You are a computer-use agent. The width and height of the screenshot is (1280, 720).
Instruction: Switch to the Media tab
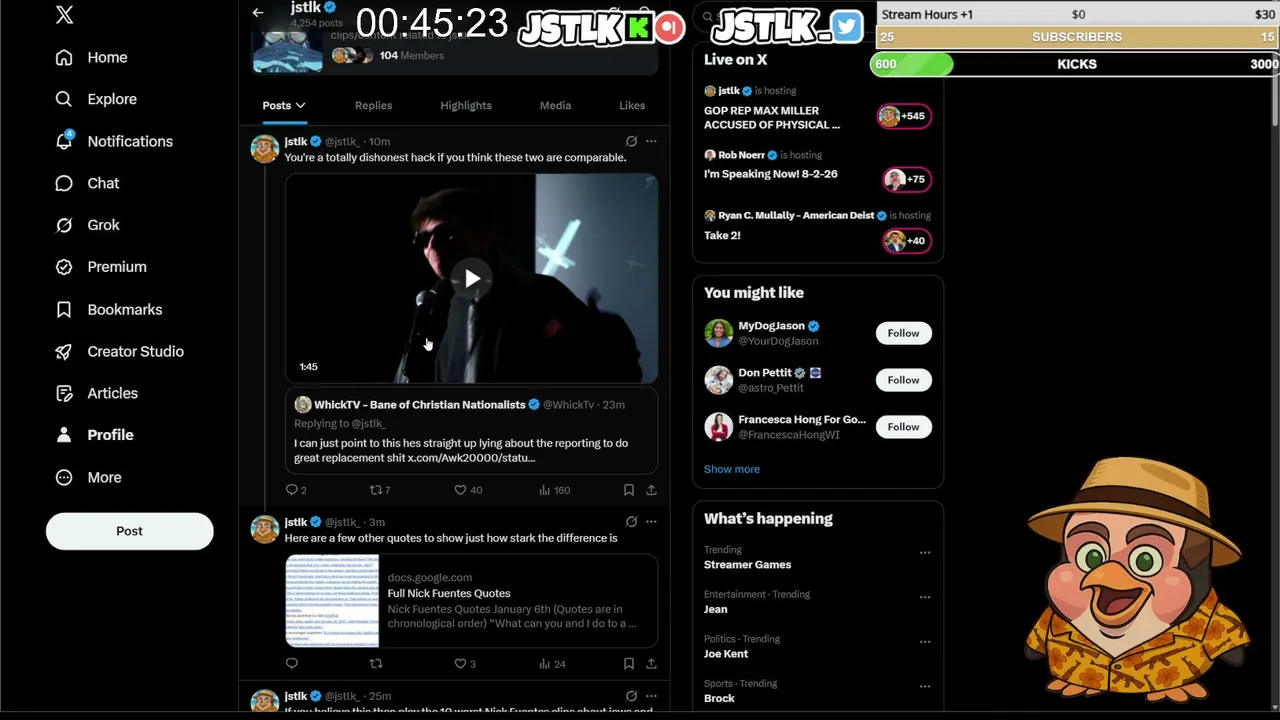point(555,105)
